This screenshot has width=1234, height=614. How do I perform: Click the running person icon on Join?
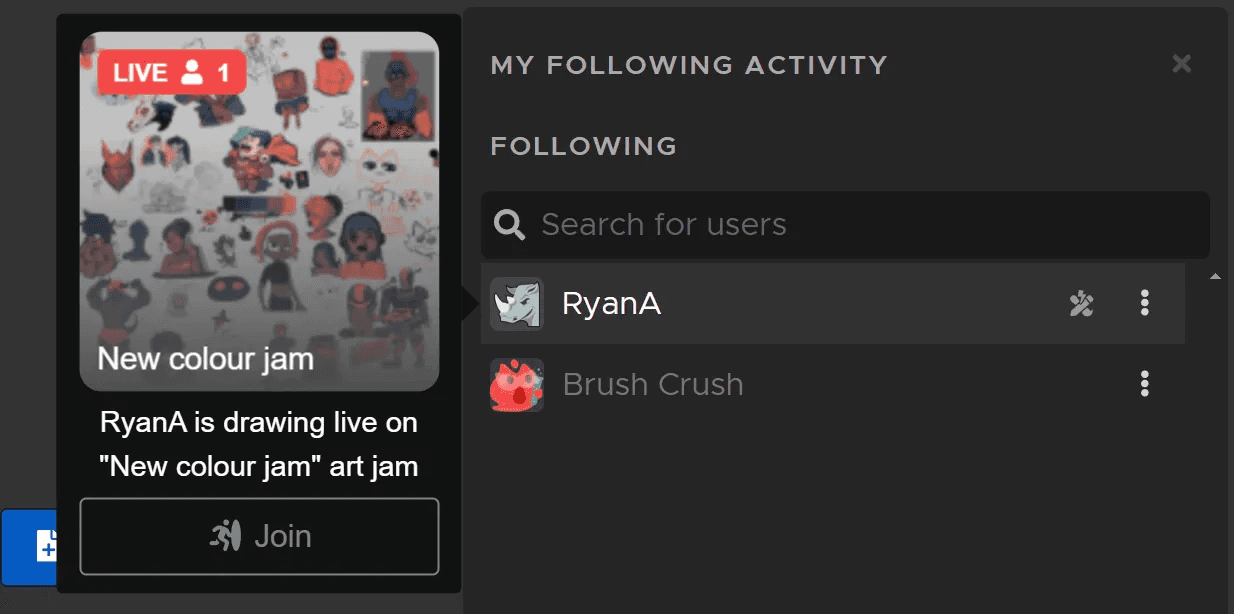226,536
